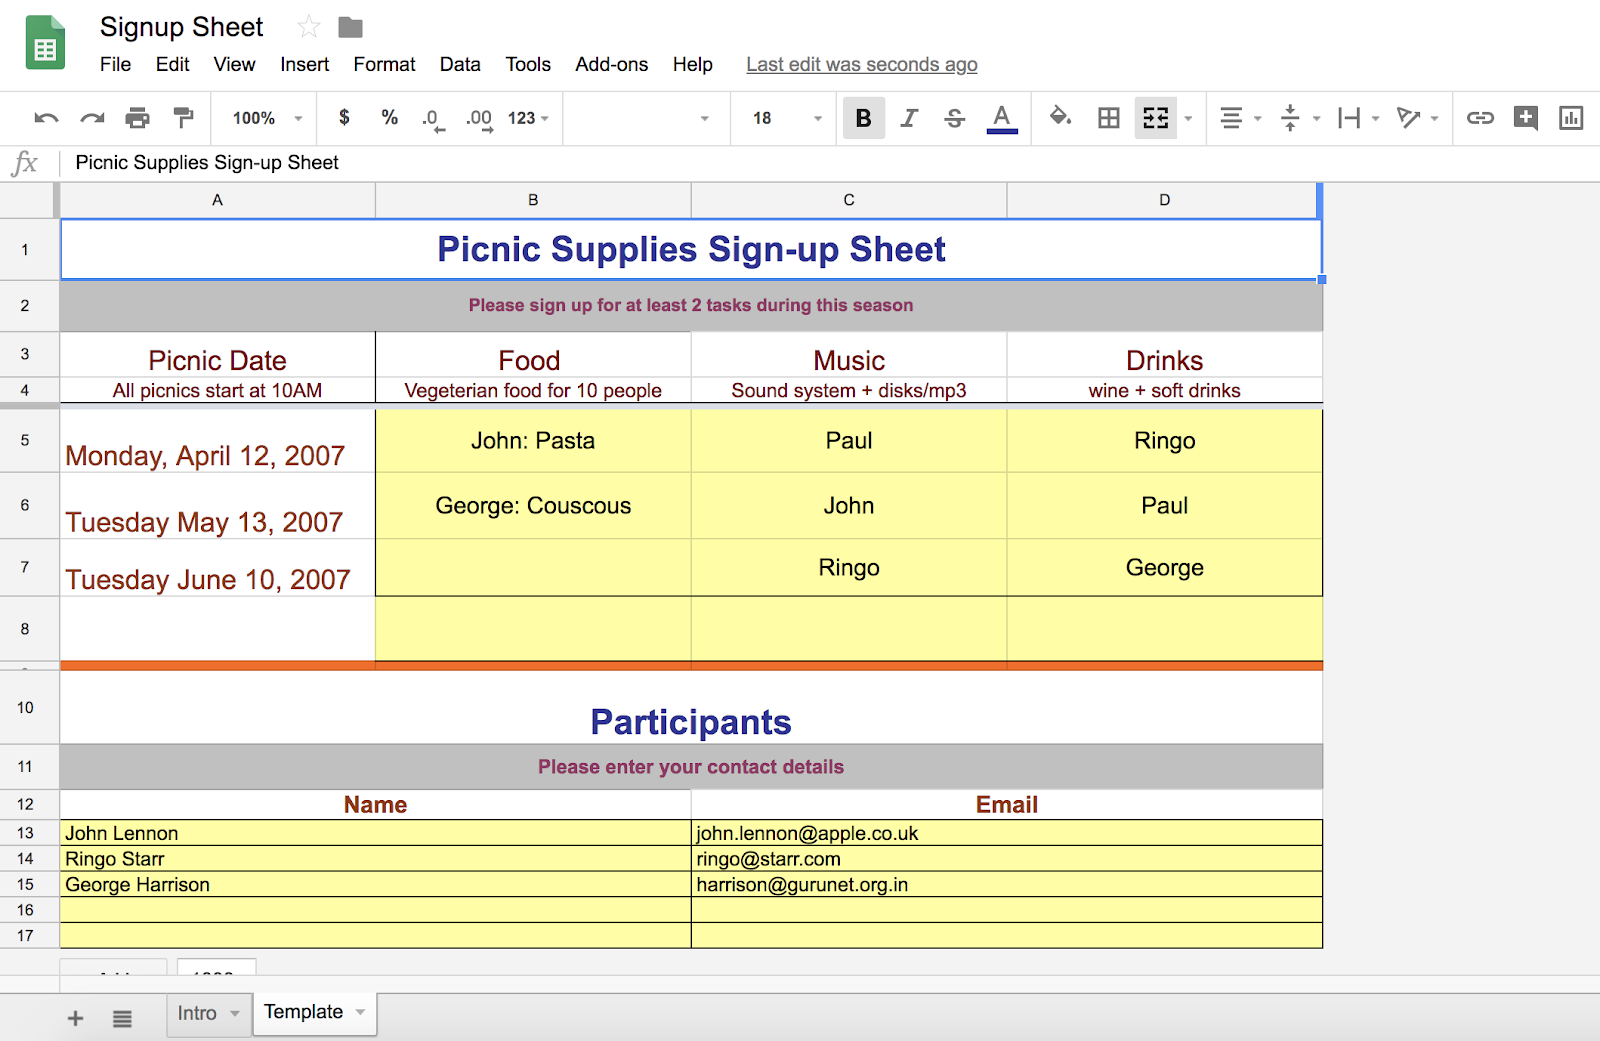Toggle italic formatting
1600x1041 pixels.
click(908, 118)
